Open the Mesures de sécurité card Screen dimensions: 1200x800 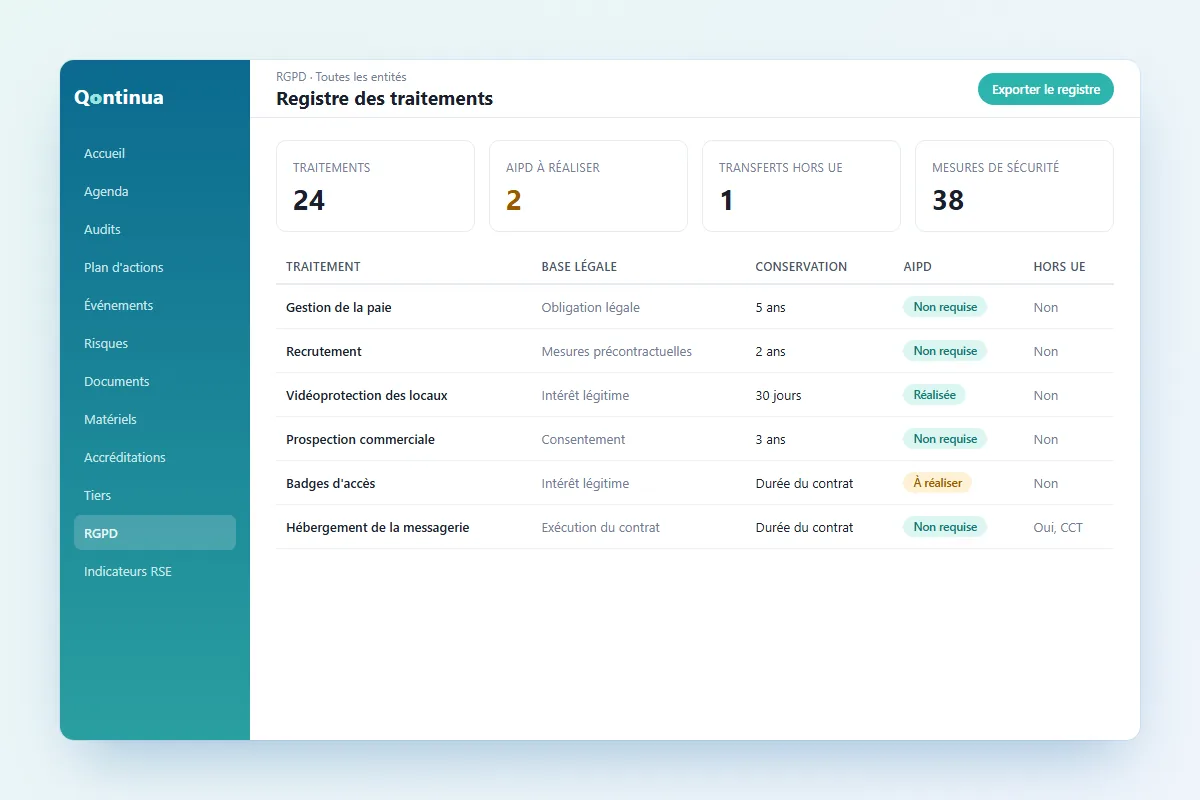[1014, 186]
